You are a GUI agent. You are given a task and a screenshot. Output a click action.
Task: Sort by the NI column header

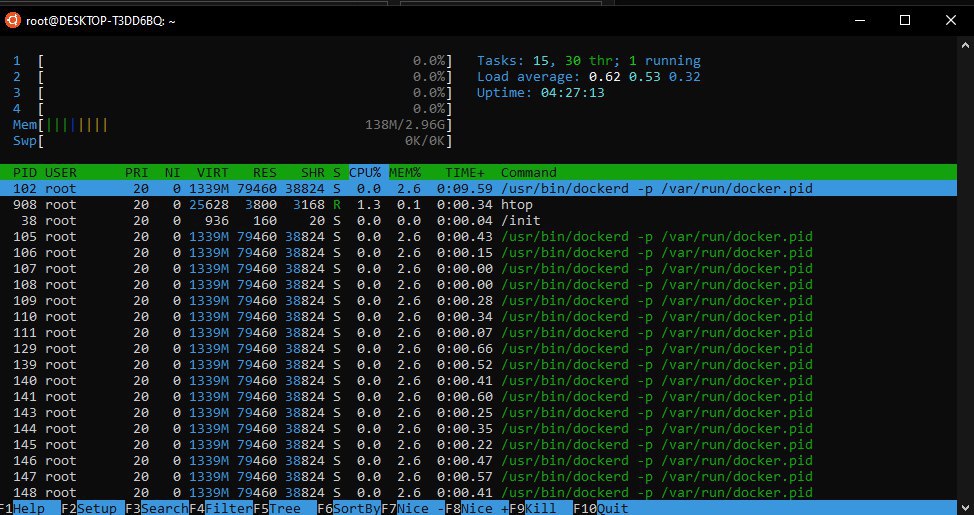[x=172, y=172]
